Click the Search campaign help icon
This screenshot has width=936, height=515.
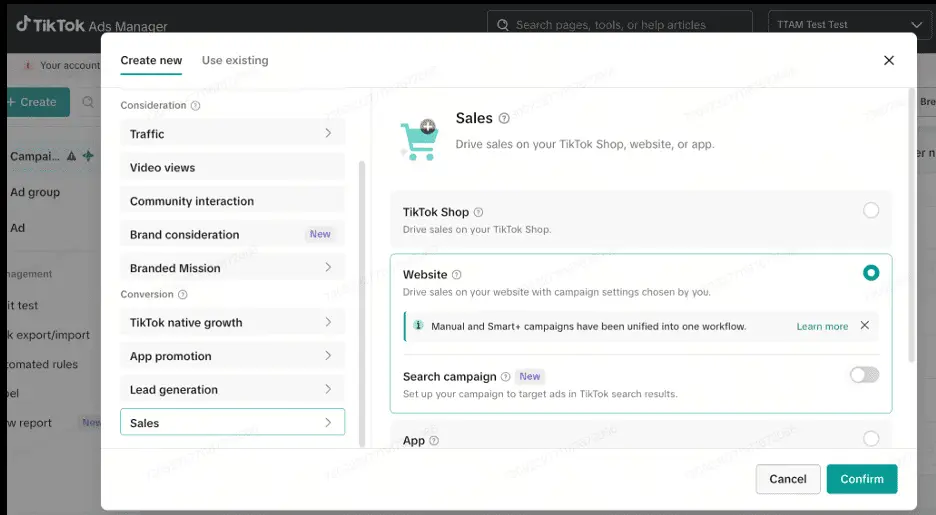pos(506,377)
